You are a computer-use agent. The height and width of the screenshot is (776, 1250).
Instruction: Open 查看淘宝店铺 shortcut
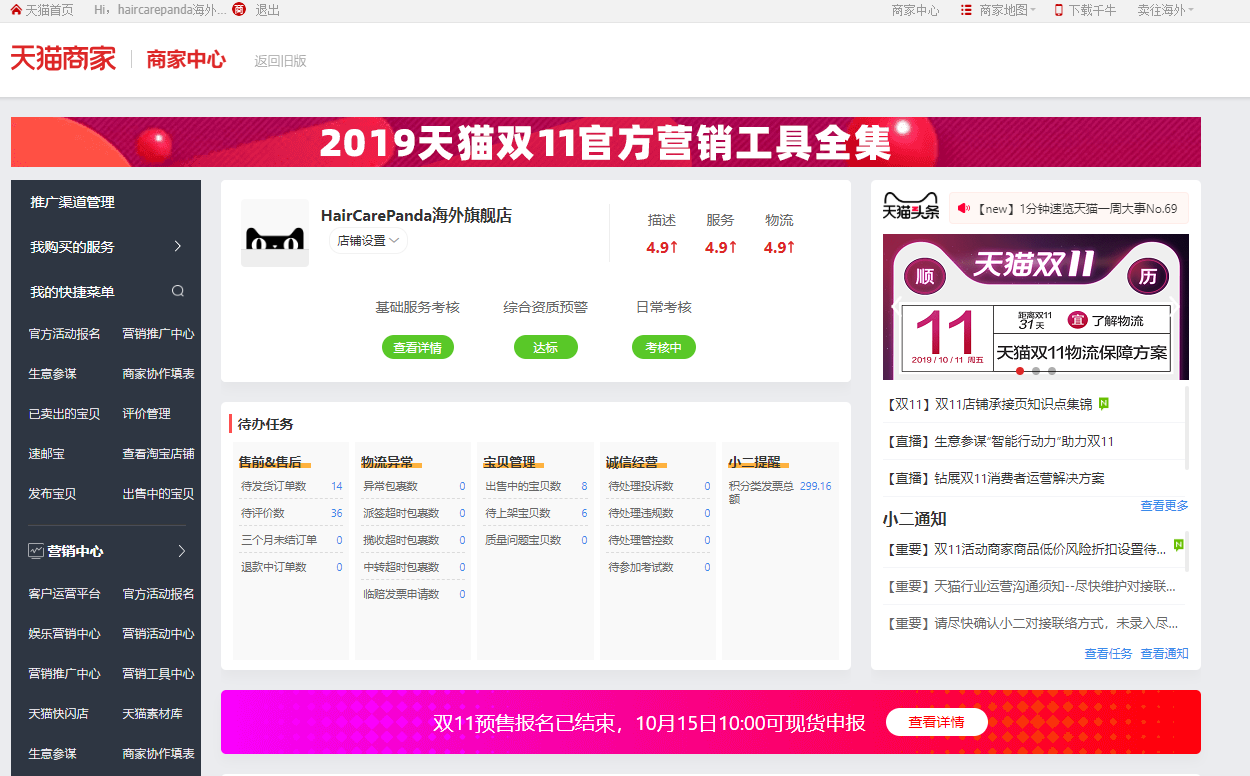159,453
